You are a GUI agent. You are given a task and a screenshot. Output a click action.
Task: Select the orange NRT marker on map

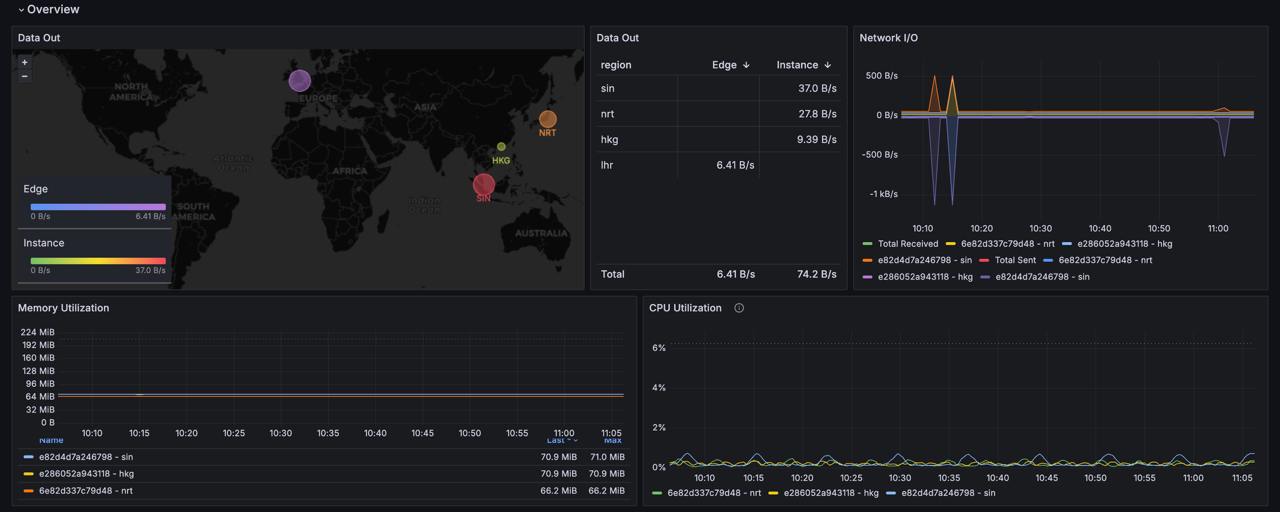[x=548, y=119]
